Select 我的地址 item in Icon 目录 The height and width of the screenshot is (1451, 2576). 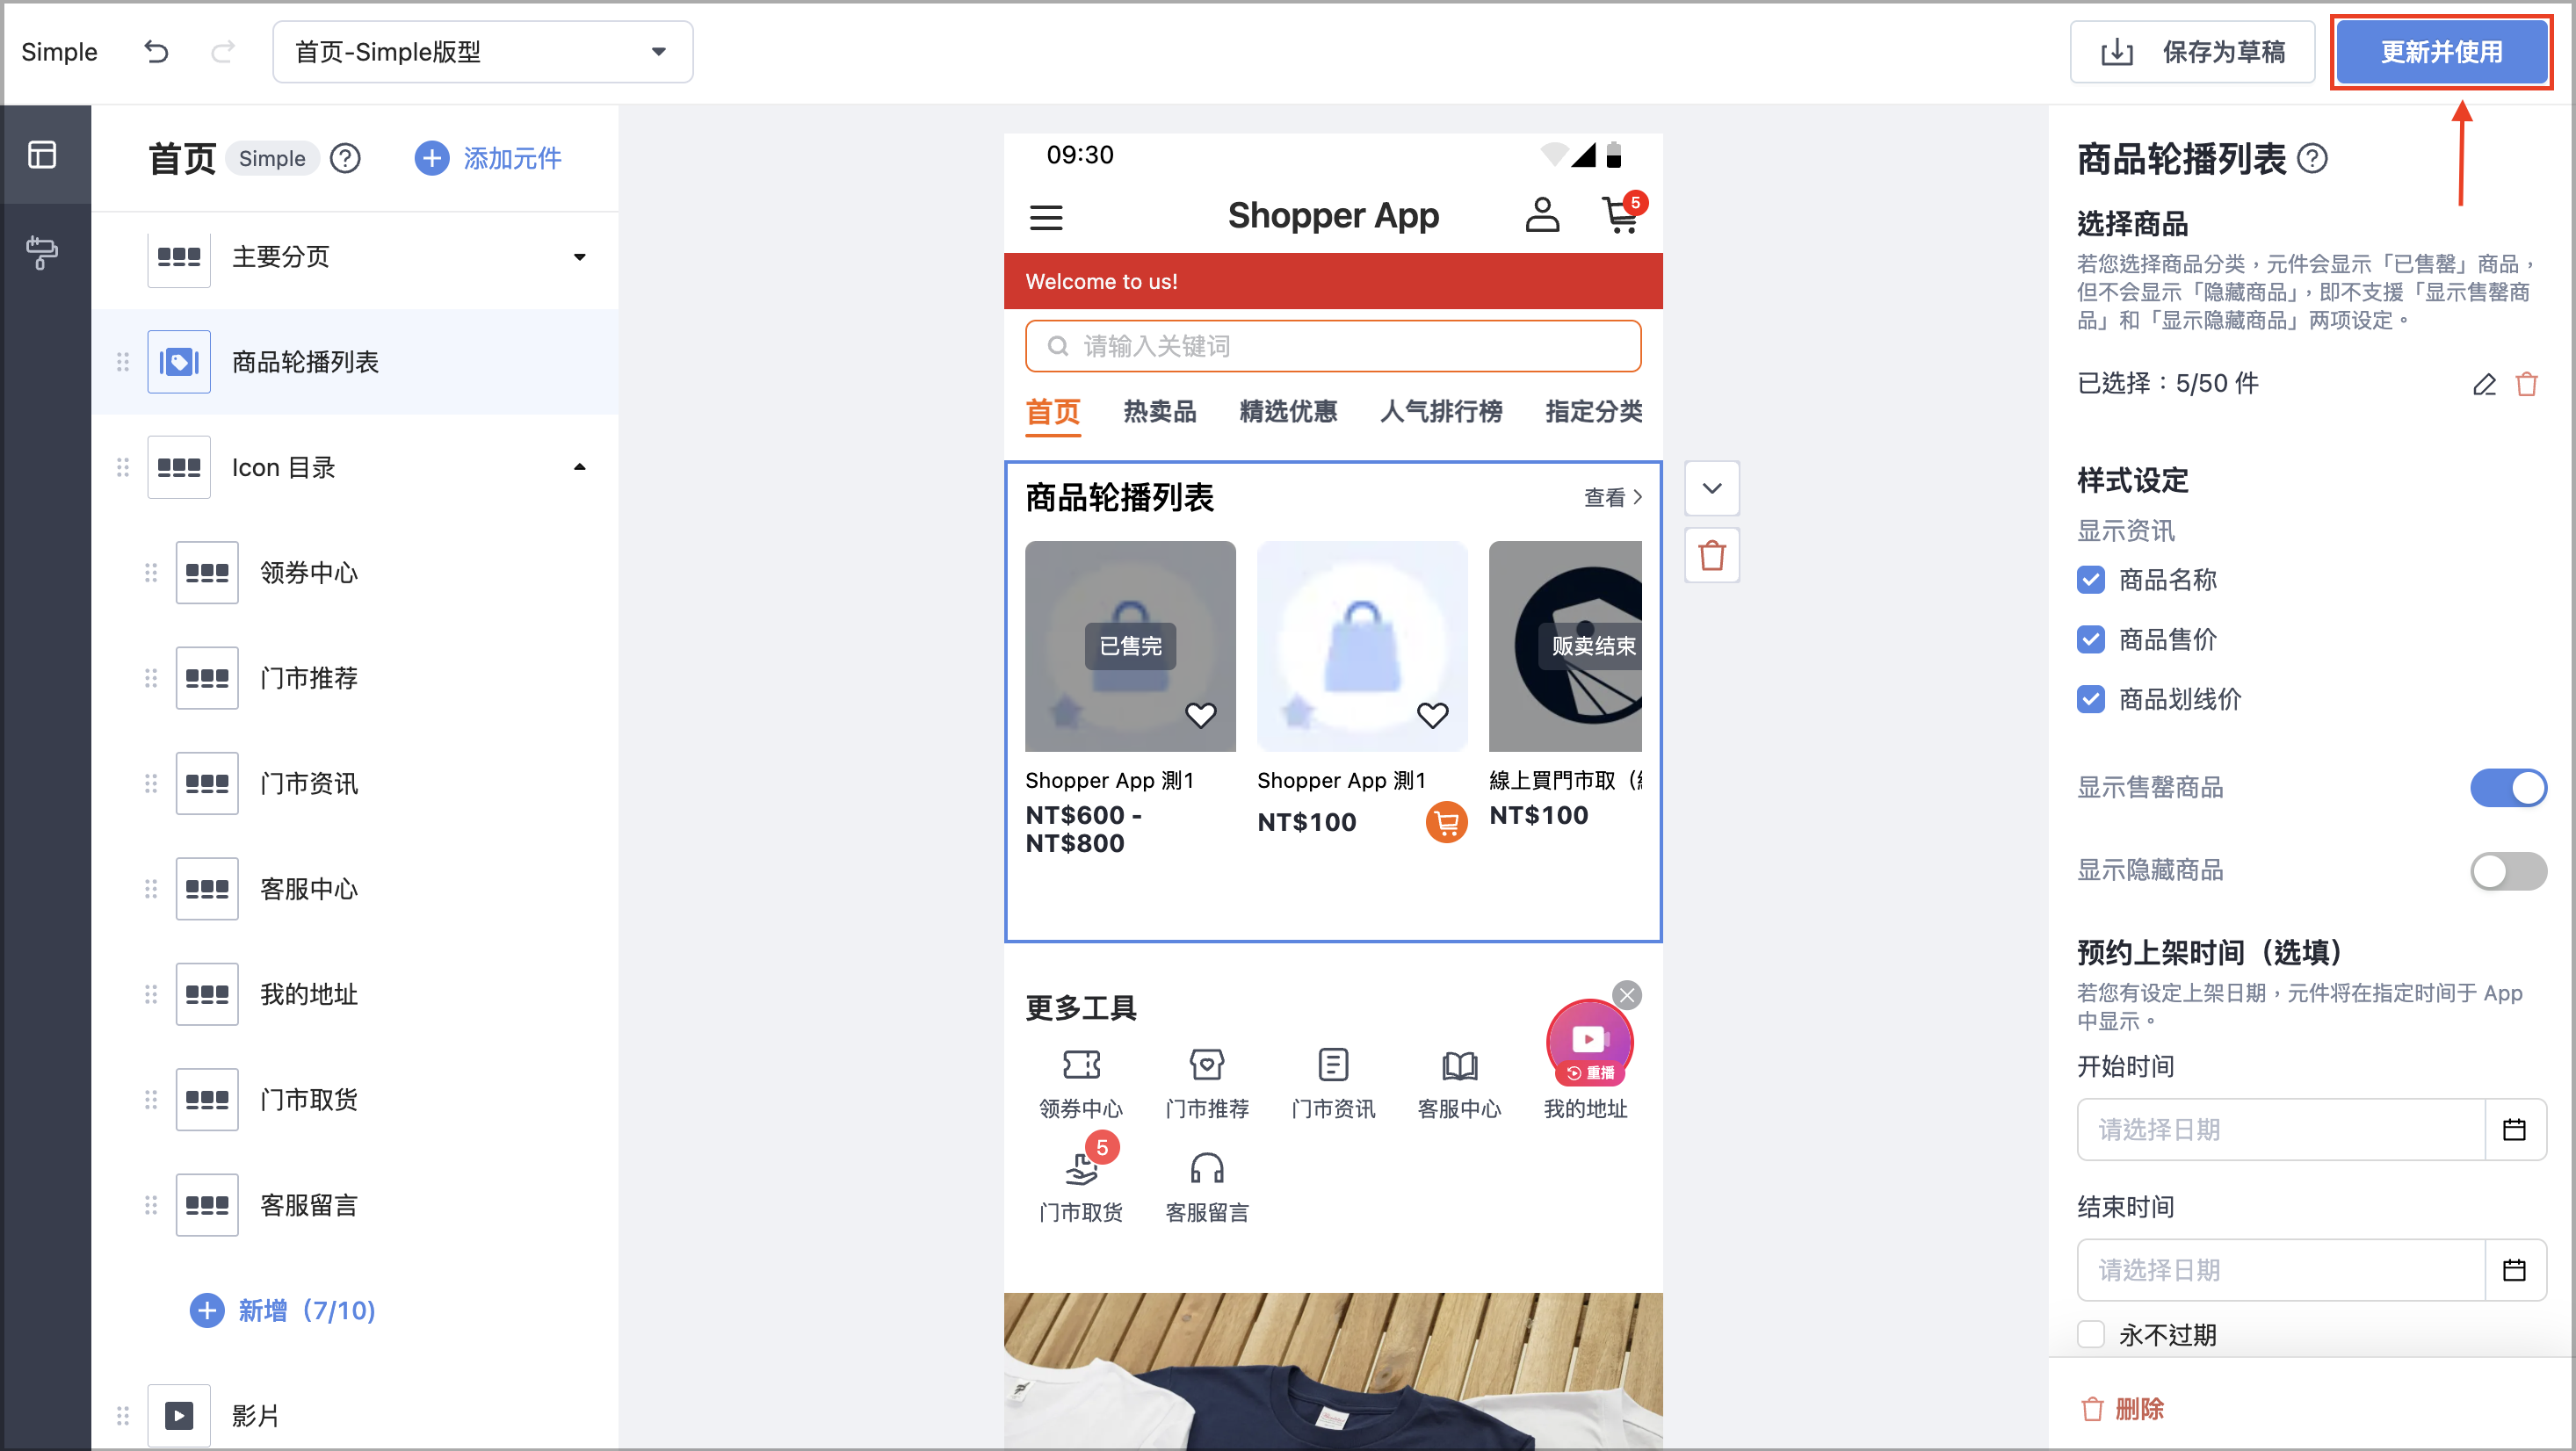coord(355,994)
